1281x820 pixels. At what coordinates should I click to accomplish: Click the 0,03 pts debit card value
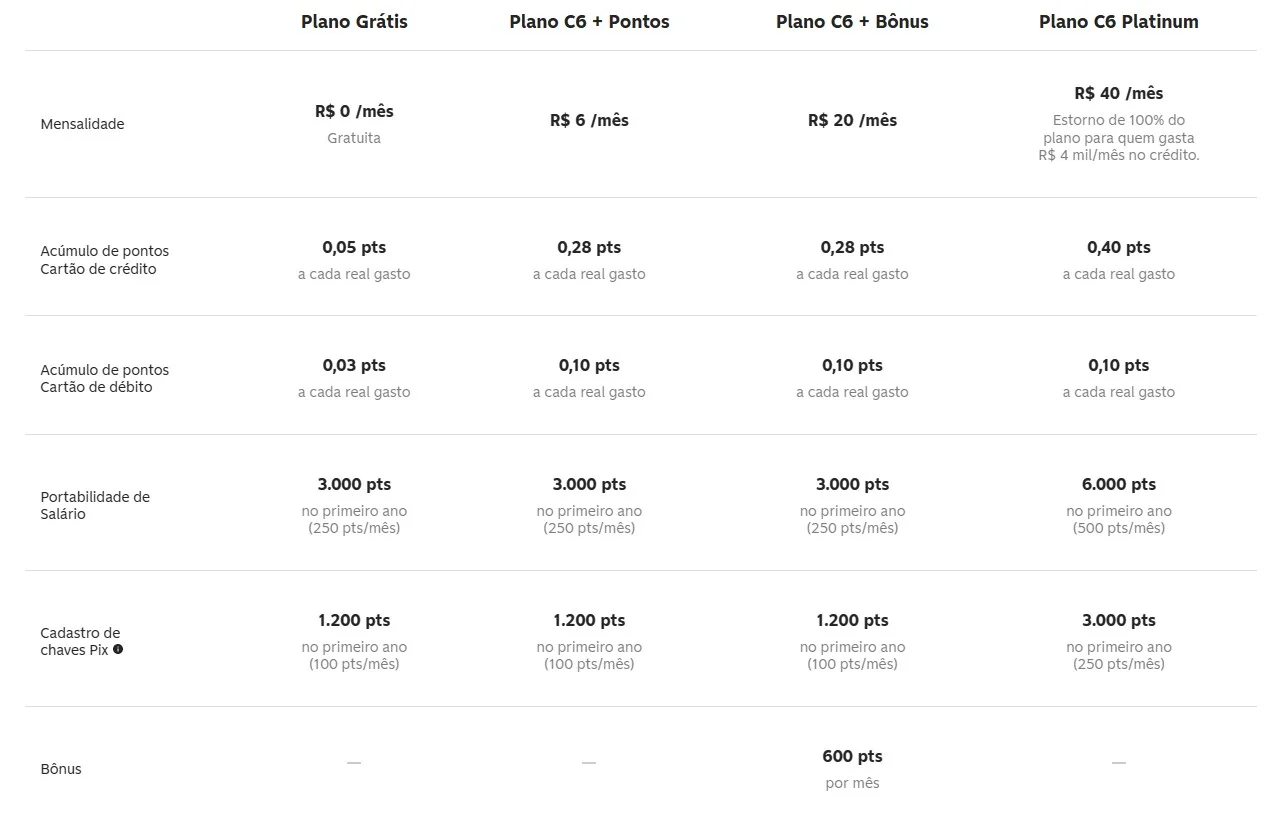(x=354, y=365)
